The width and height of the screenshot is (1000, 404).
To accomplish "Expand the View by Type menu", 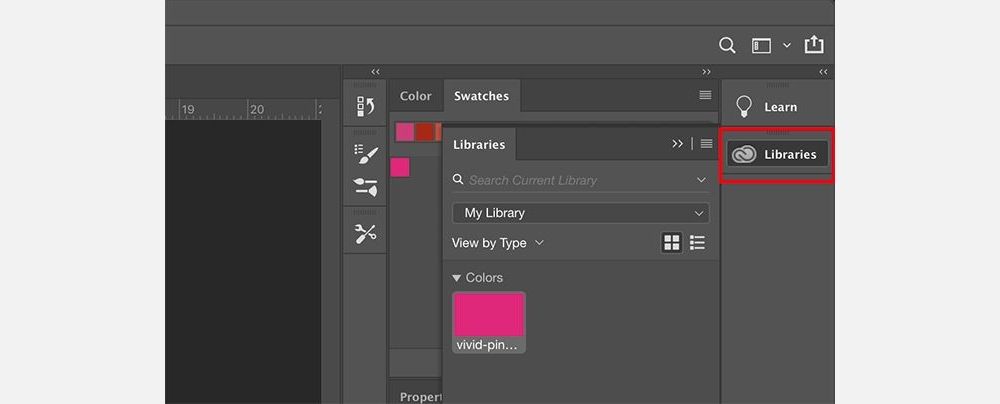I will [x=497, y=243].
